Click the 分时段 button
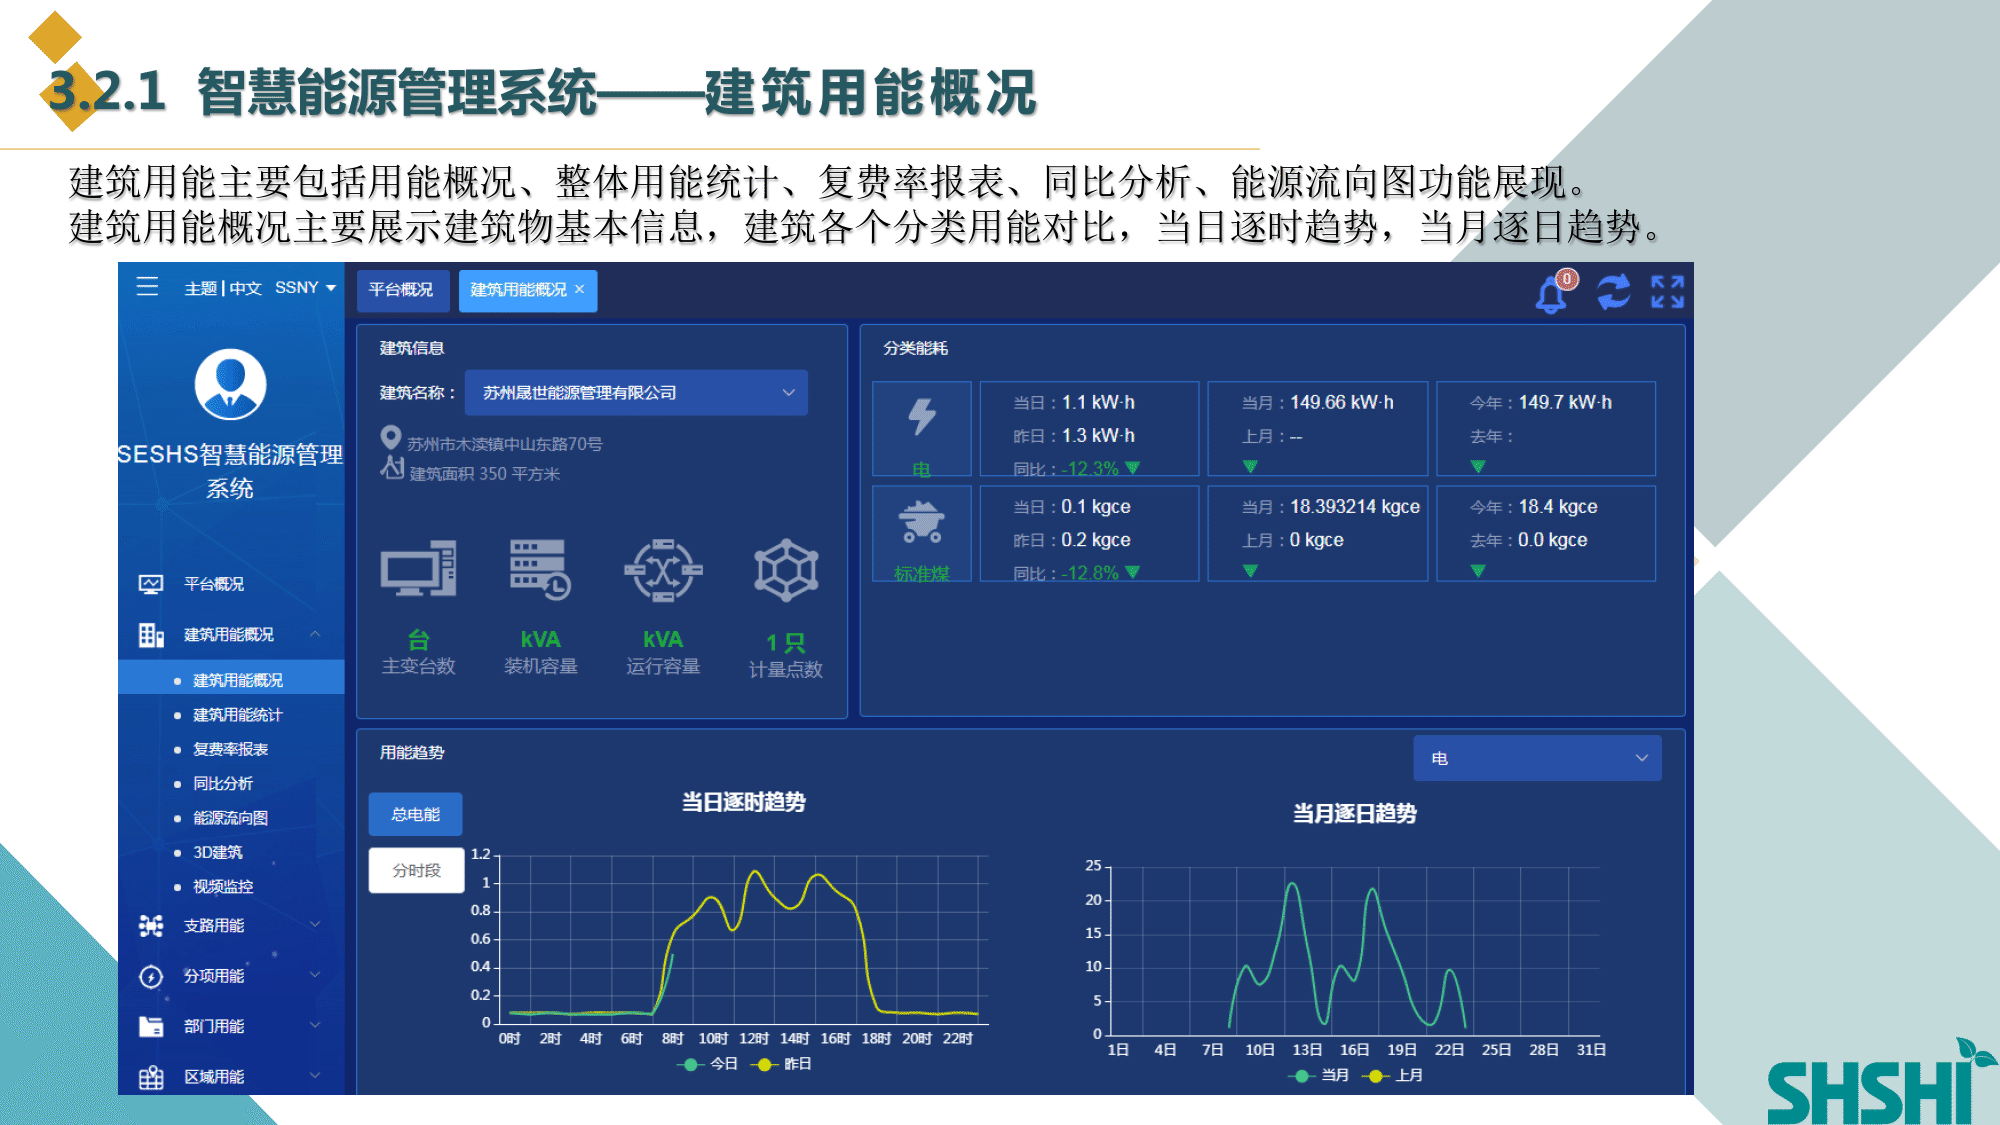The image size is (2000, 1125). pos(417,870)
